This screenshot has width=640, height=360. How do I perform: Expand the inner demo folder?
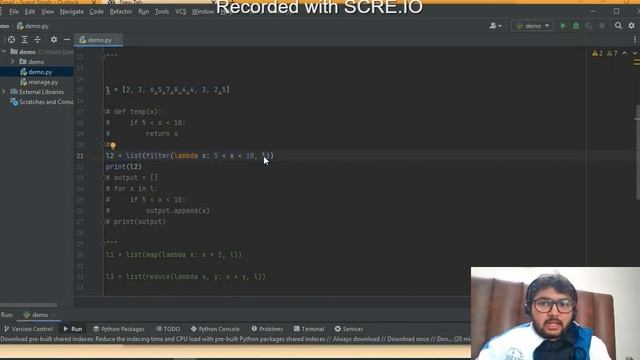(x=13, y=62)
